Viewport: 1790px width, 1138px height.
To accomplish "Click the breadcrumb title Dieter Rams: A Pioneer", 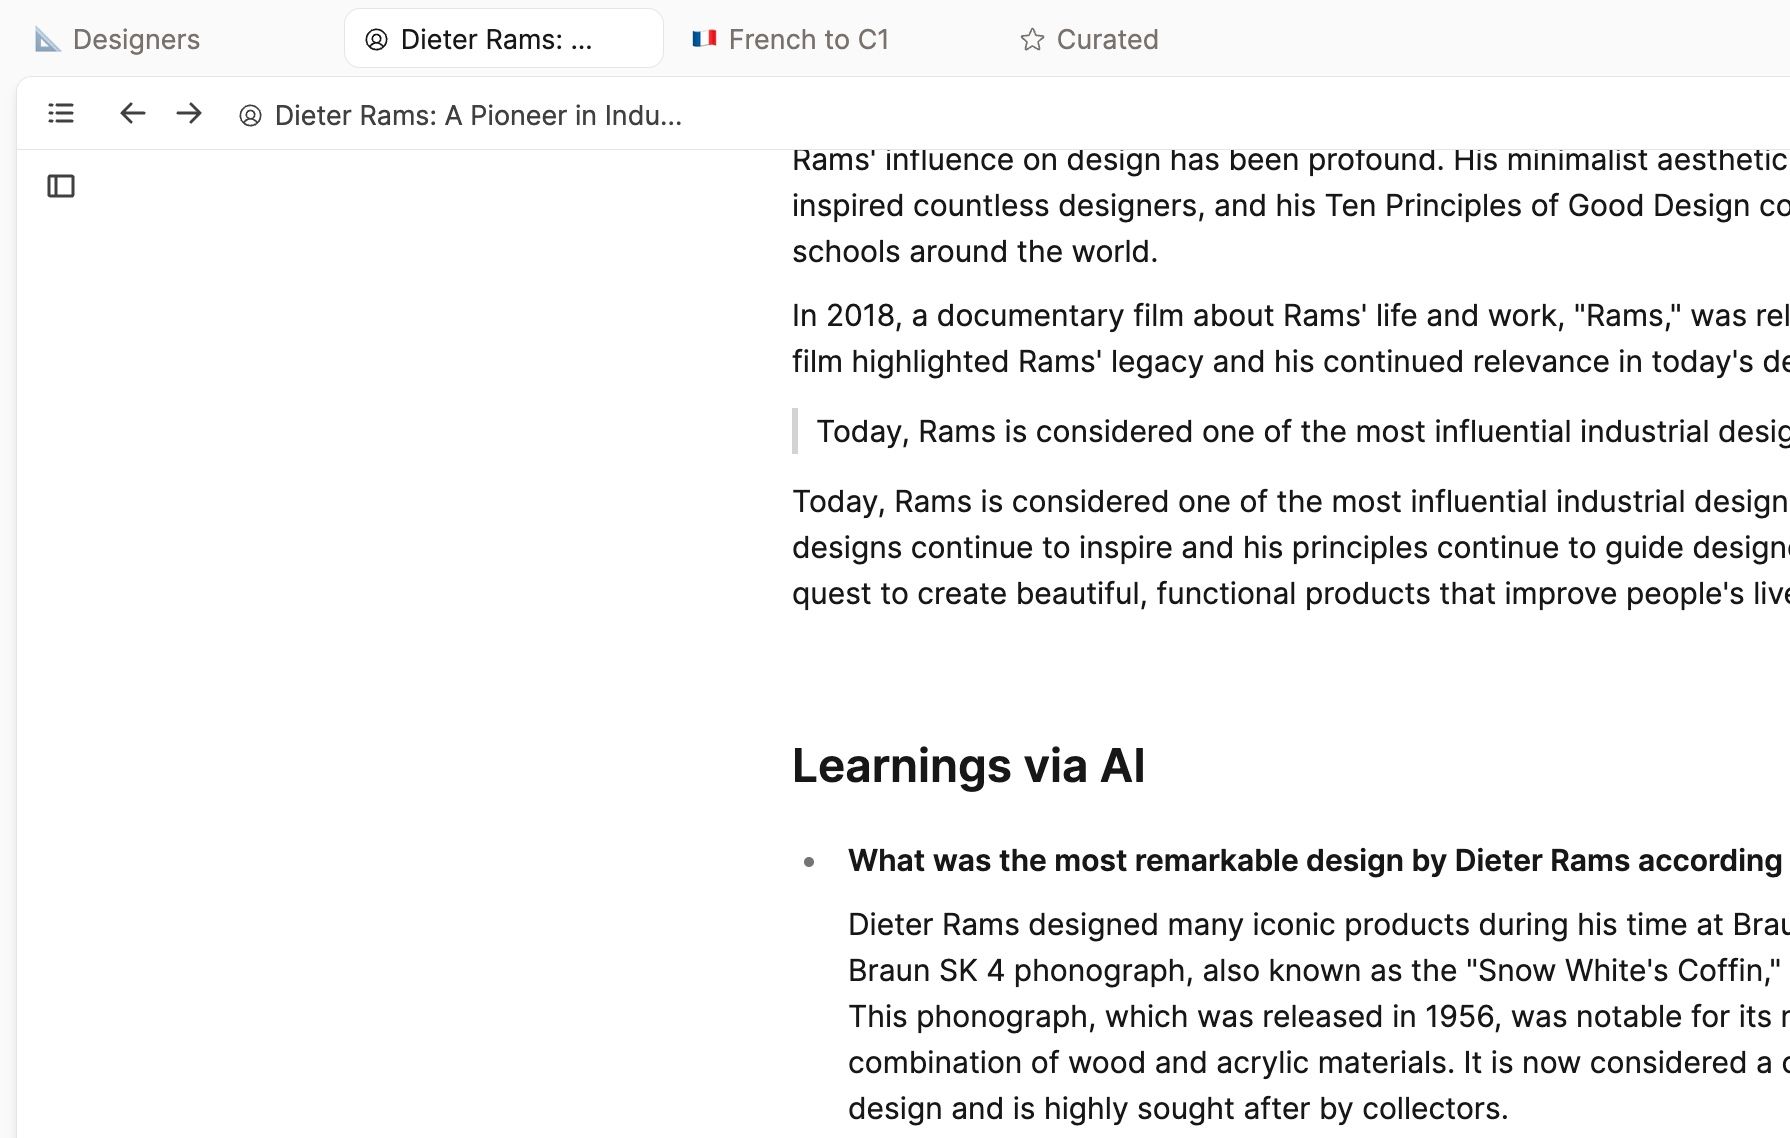I will point(478,116).
